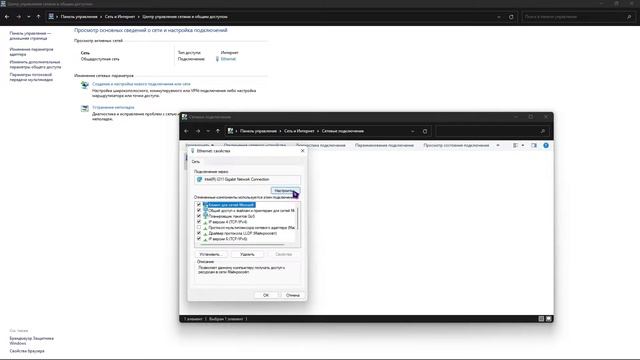The image size is (640, 360).
Task: Click 'Отключение сетевого устройства' in the toolbar
Action: 255,145
